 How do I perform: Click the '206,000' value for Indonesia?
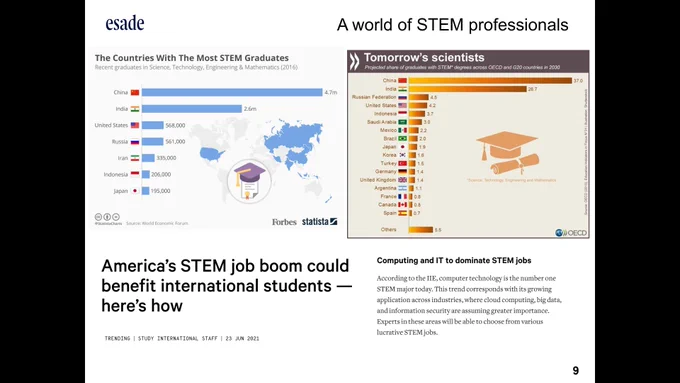[161, 174]
